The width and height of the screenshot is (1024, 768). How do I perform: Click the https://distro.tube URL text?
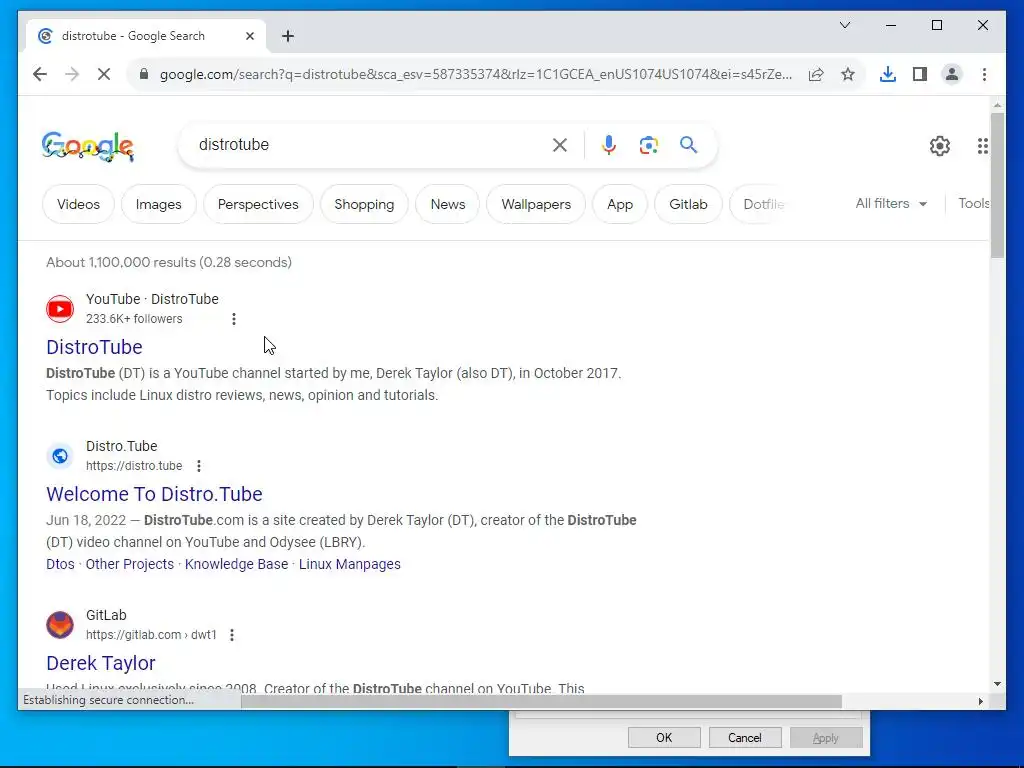[x=134, y=466]
